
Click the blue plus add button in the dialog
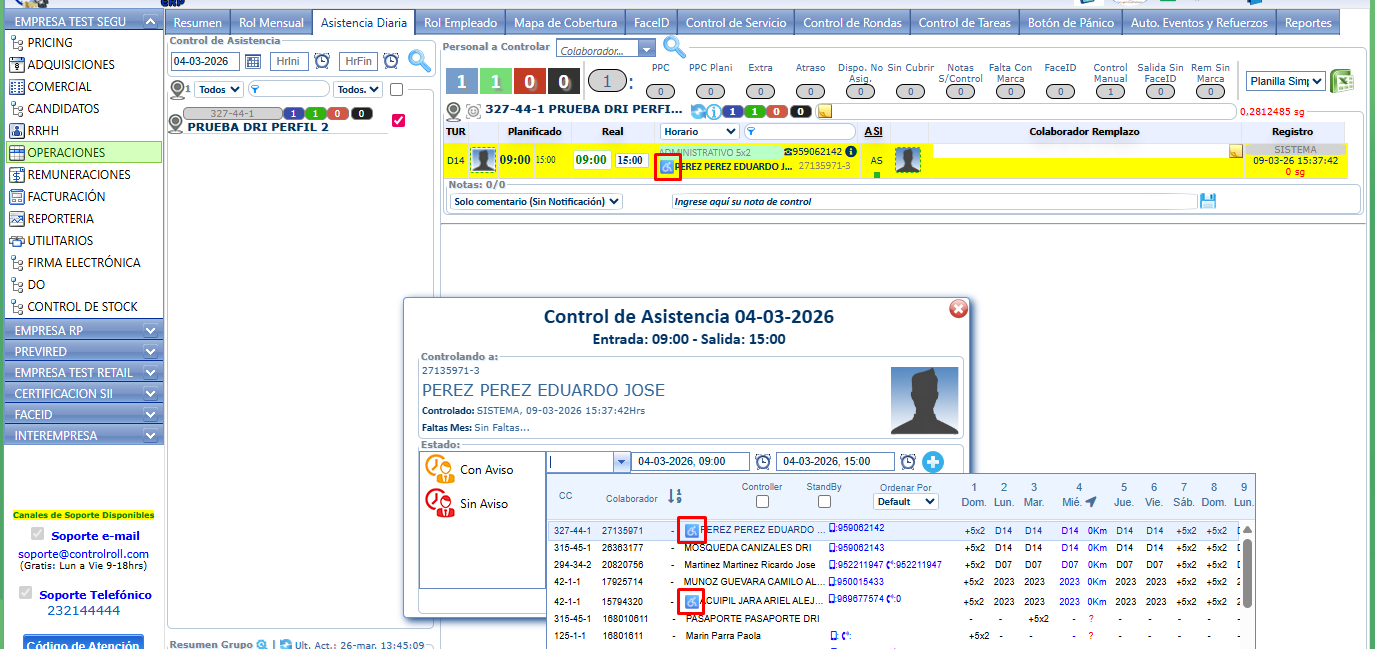(x=932, y=462)
